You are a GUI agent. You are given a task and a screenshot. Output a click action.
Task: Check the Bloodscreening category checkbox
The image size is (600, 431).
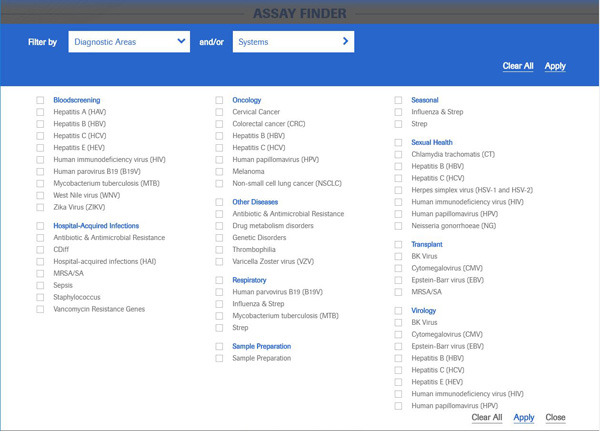point(41,100)
